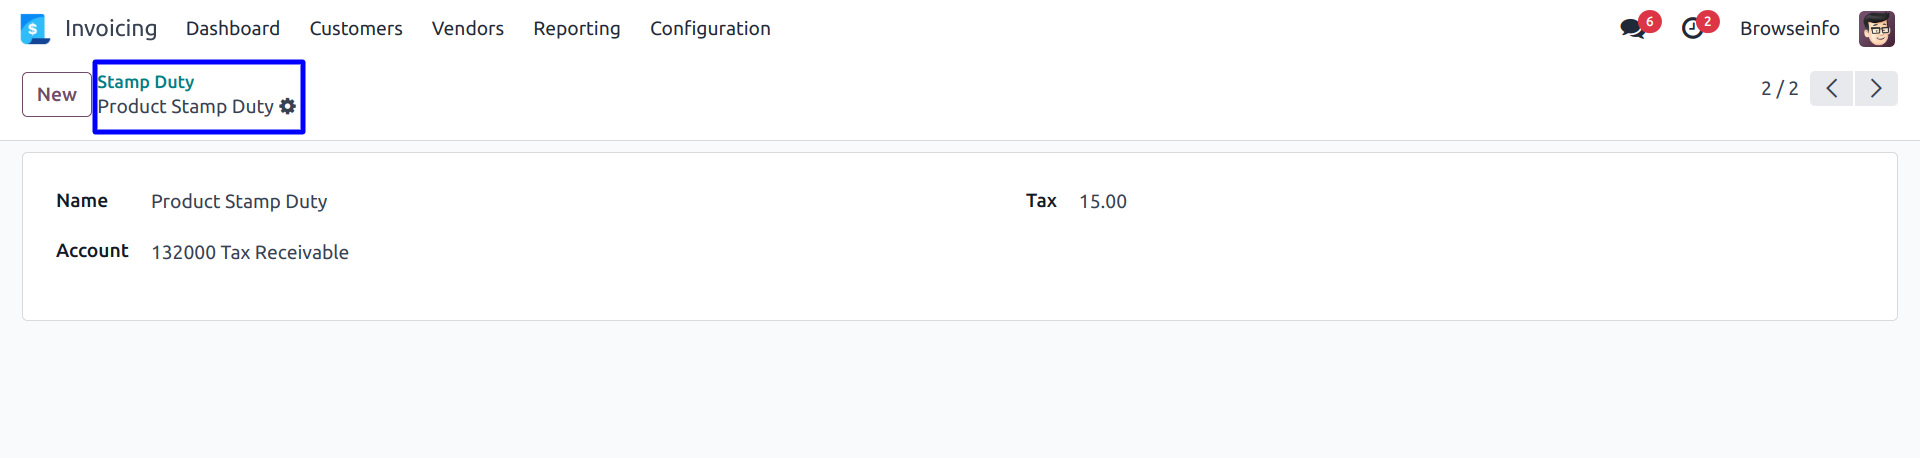This screenshot has height=458, width=1920.
Task: Click the Tax value 15.00 field
Action: (x=1103, y=202)
